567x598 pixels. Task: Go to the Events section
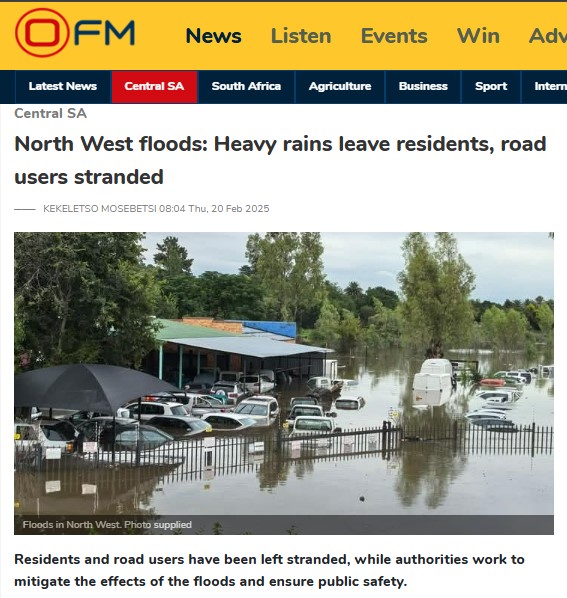click(x=394, y=36)
